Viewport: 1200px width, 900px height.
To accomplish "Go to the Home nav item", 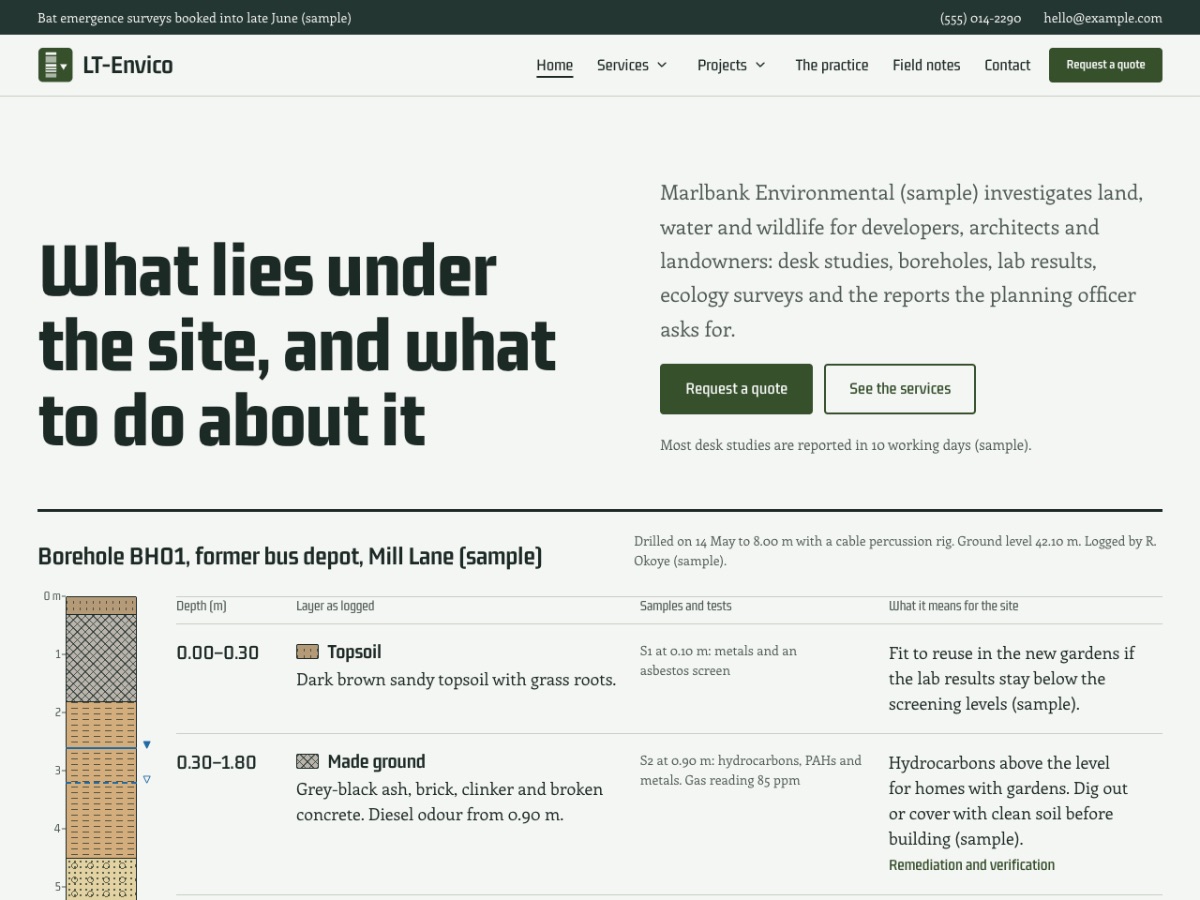I will click(555, 65).
